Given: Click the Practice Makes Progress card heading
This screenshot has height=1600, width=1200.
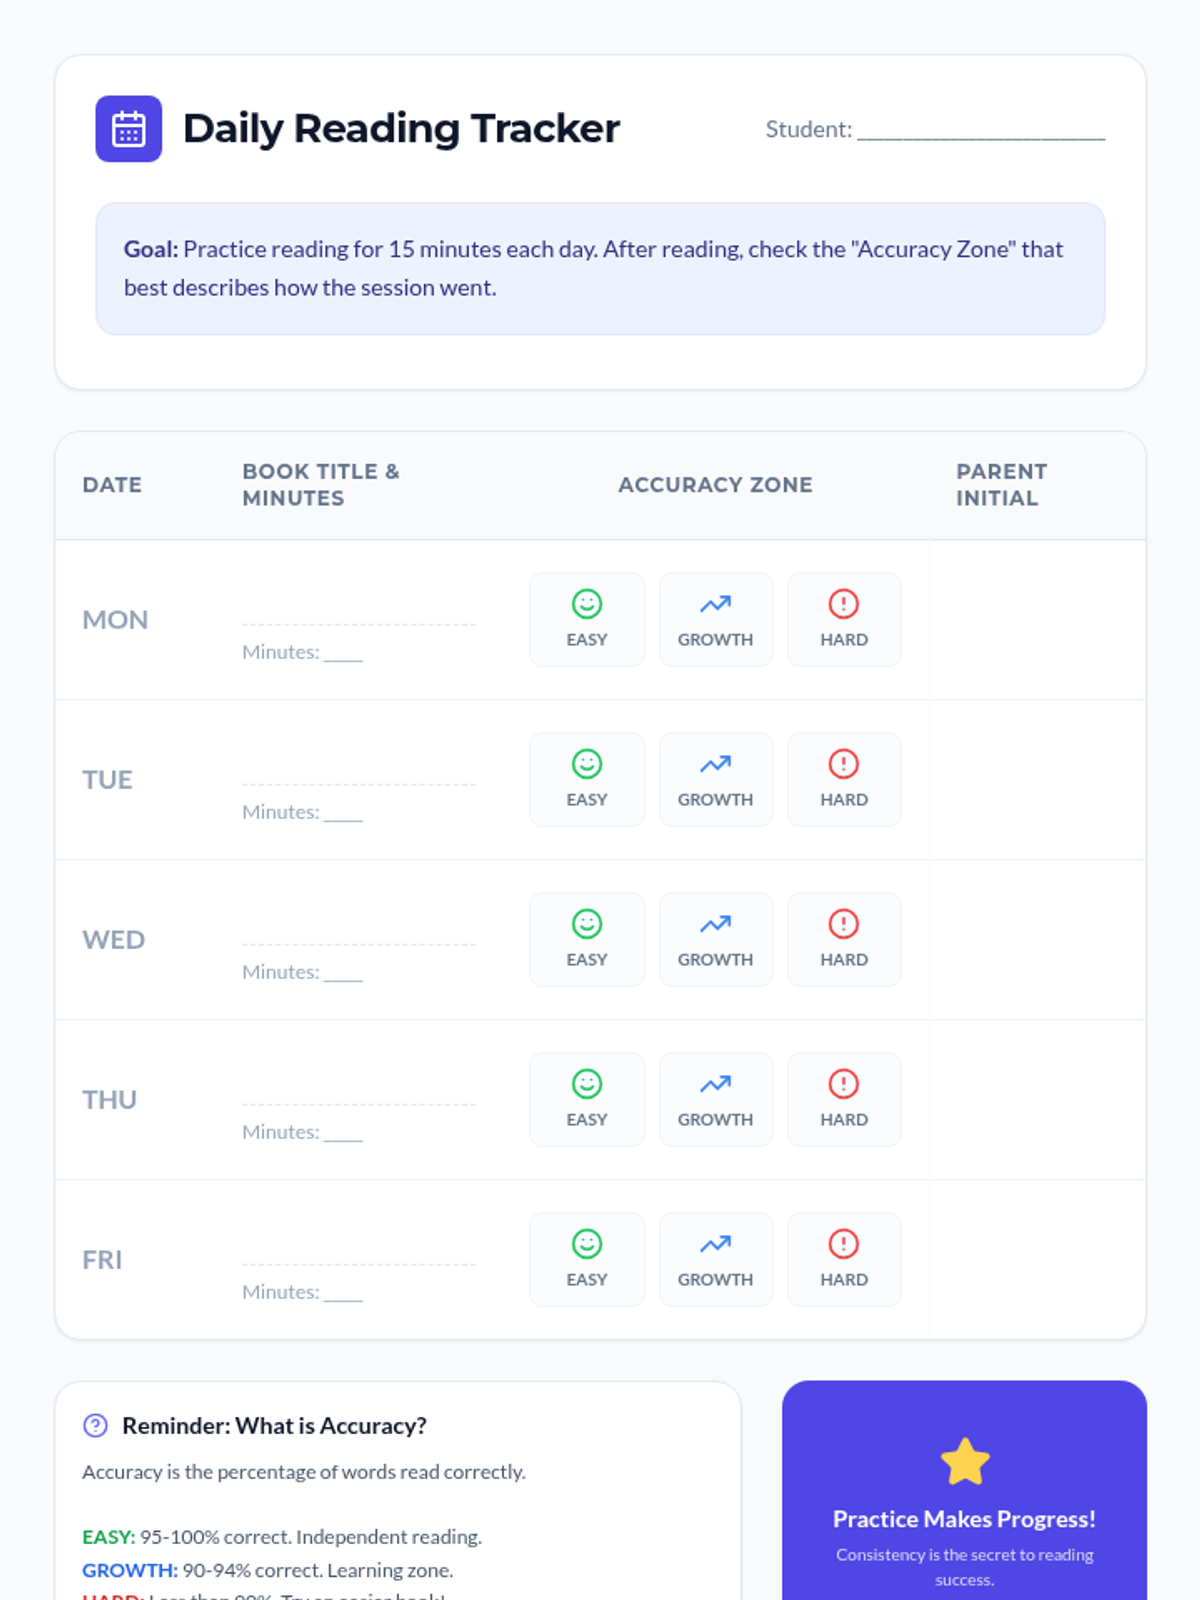Looking at the screenshot, I should 964,1519.
